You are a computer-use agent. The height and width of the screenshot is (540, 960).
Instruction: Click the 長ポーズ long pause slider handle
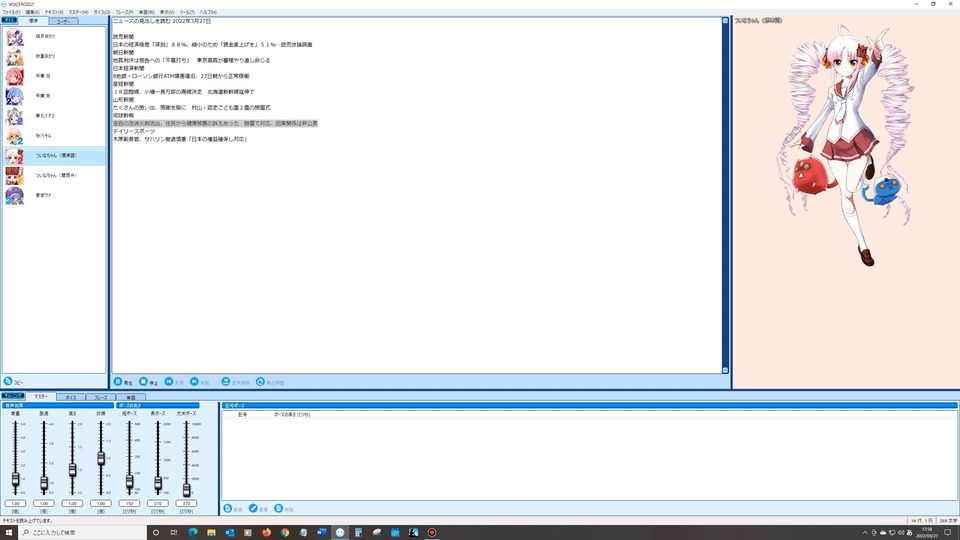[158, 483]
